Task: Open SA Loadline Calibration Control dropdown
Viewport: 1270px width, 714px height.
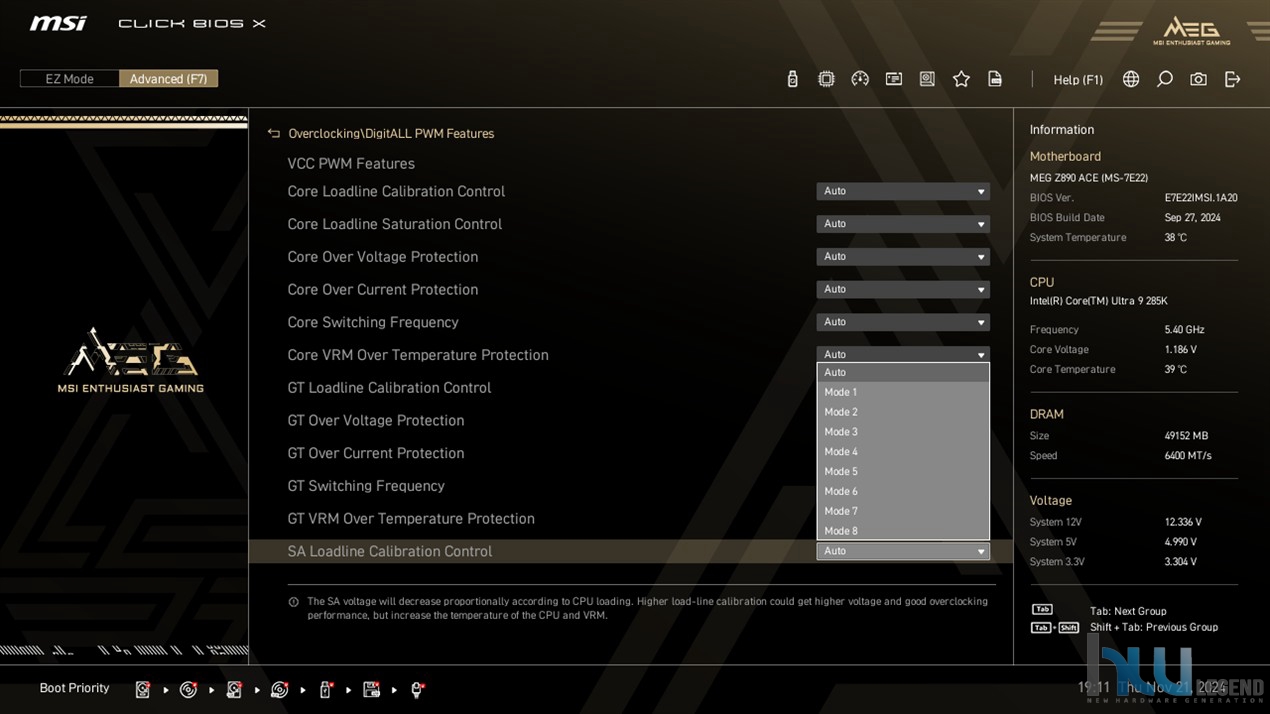Action: tap(903, 551)
